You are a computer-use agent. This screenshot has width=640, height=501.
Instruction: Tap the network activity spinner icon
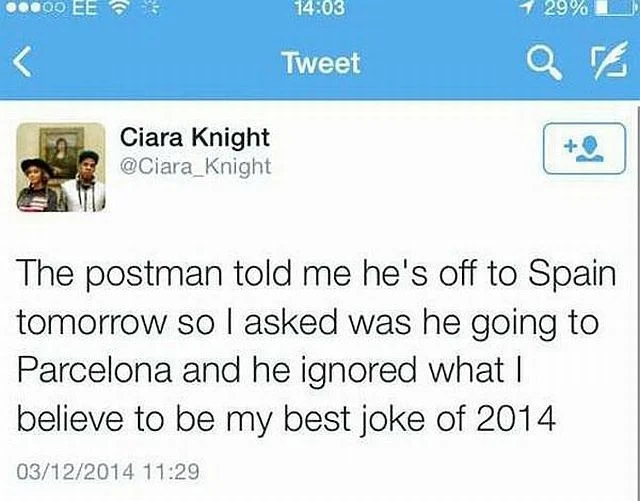pos(148,9)
